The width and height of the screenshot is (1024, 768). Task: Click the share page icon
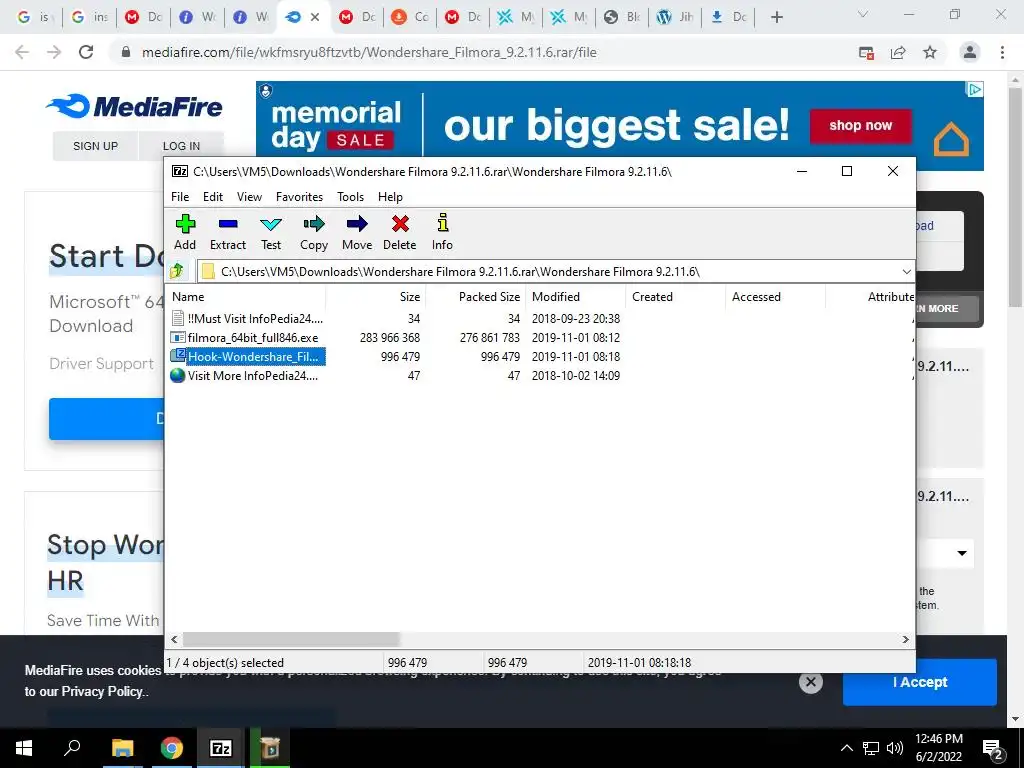coord(898,52)
